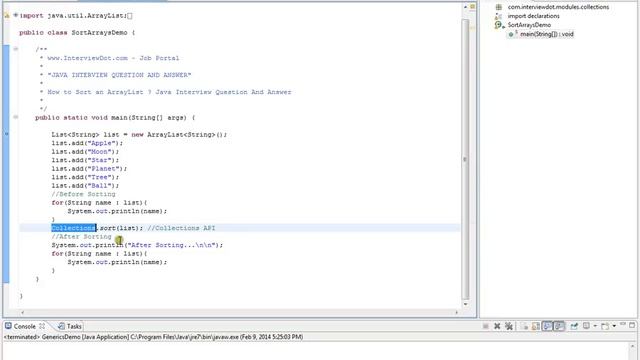Open the Open Console dropdown arrow
640x360 pixels.
(x=614, y=326)
